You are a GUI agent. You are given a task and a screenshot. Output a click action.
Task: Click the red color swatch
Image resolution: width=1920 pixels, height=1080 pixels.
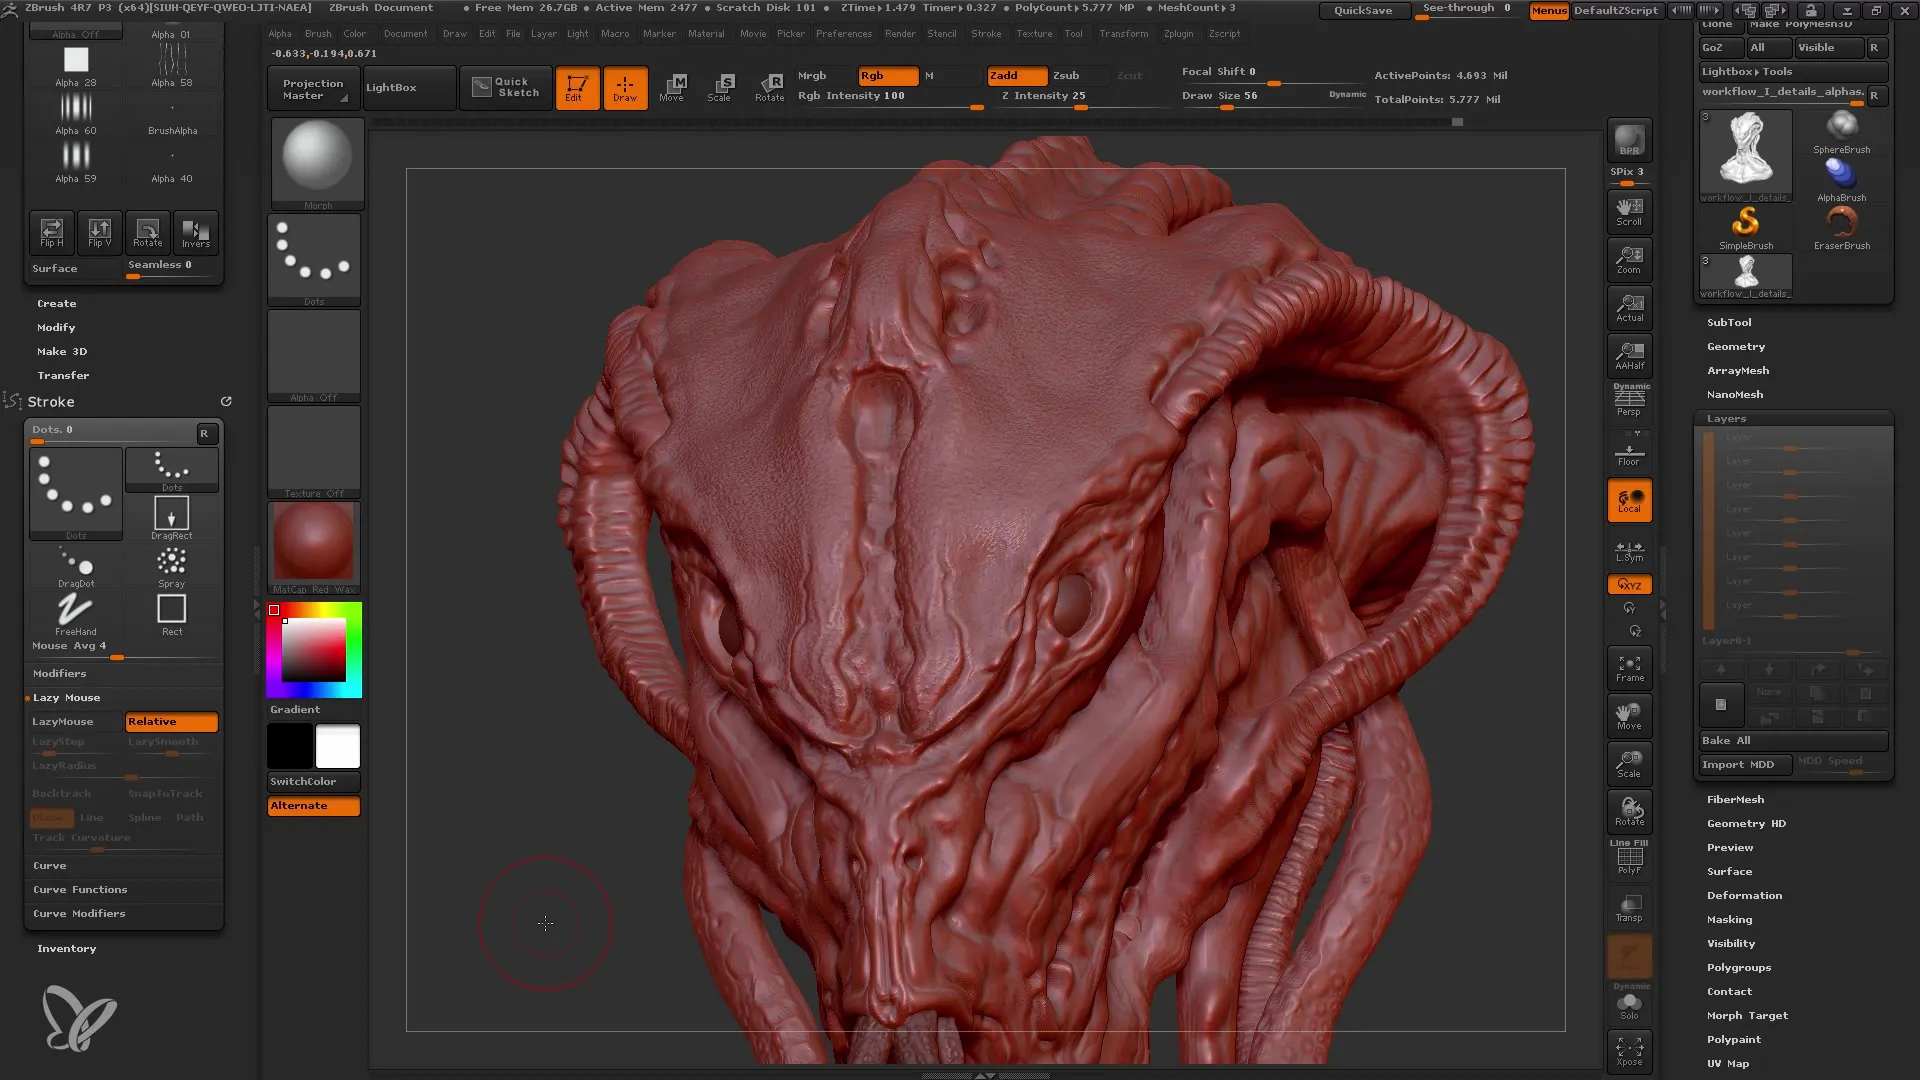[273, 609]
